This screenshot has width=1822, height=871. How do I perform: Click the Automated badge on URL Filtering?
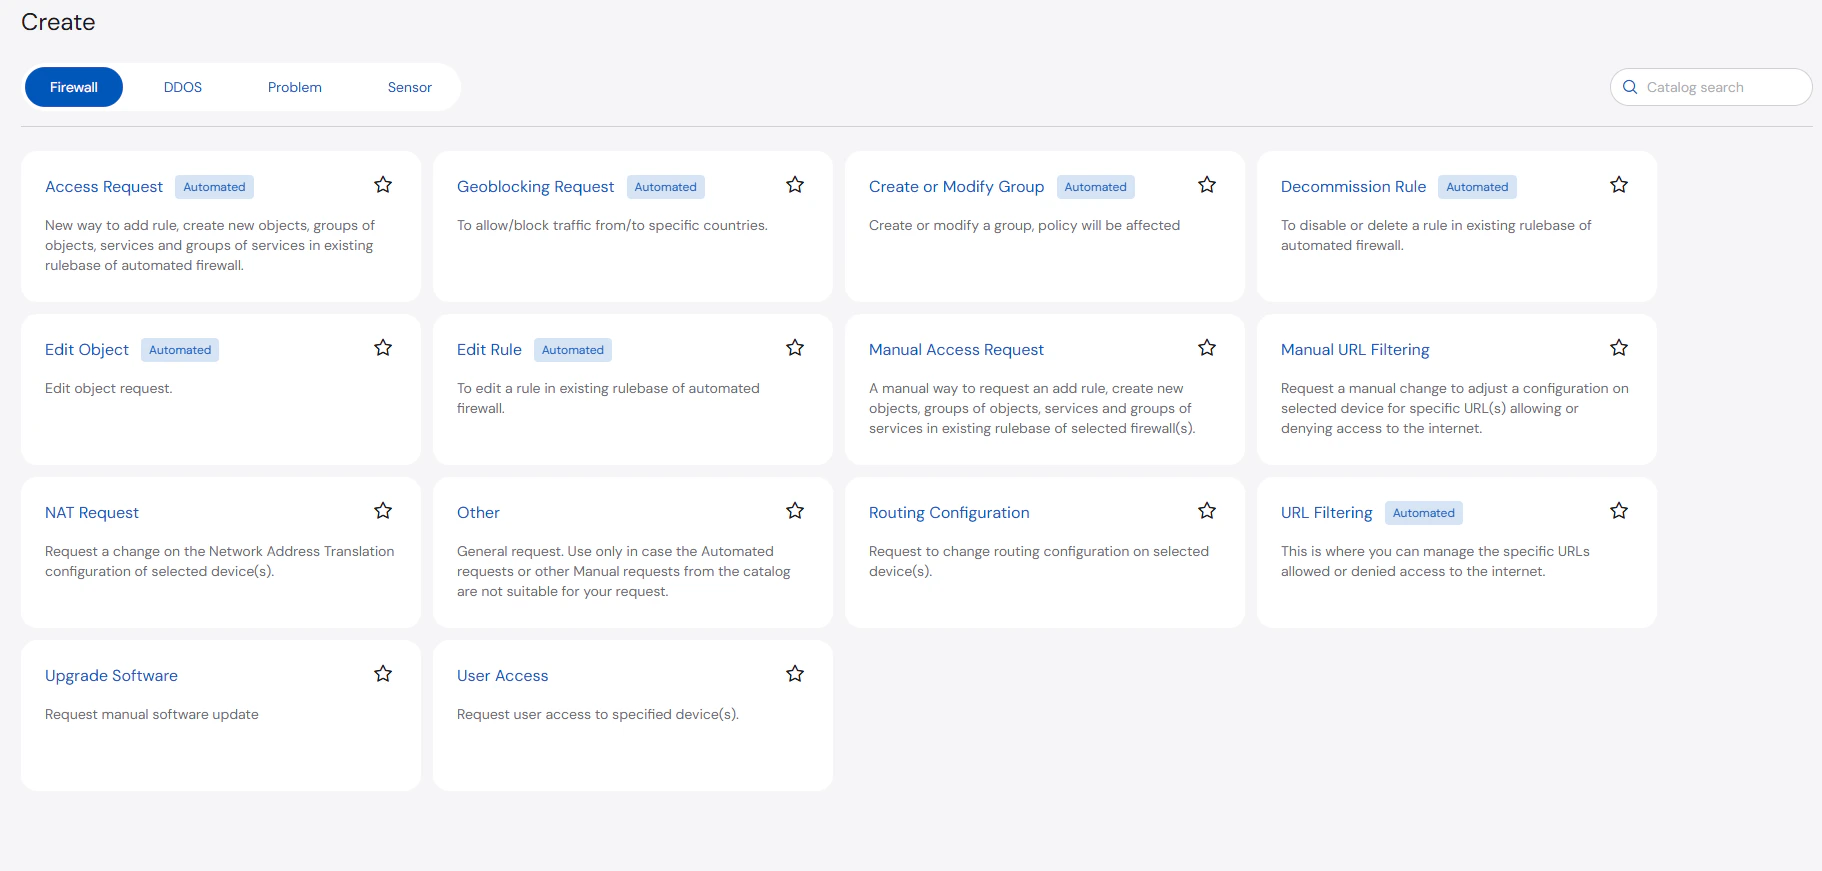(x=1424, y=513)
